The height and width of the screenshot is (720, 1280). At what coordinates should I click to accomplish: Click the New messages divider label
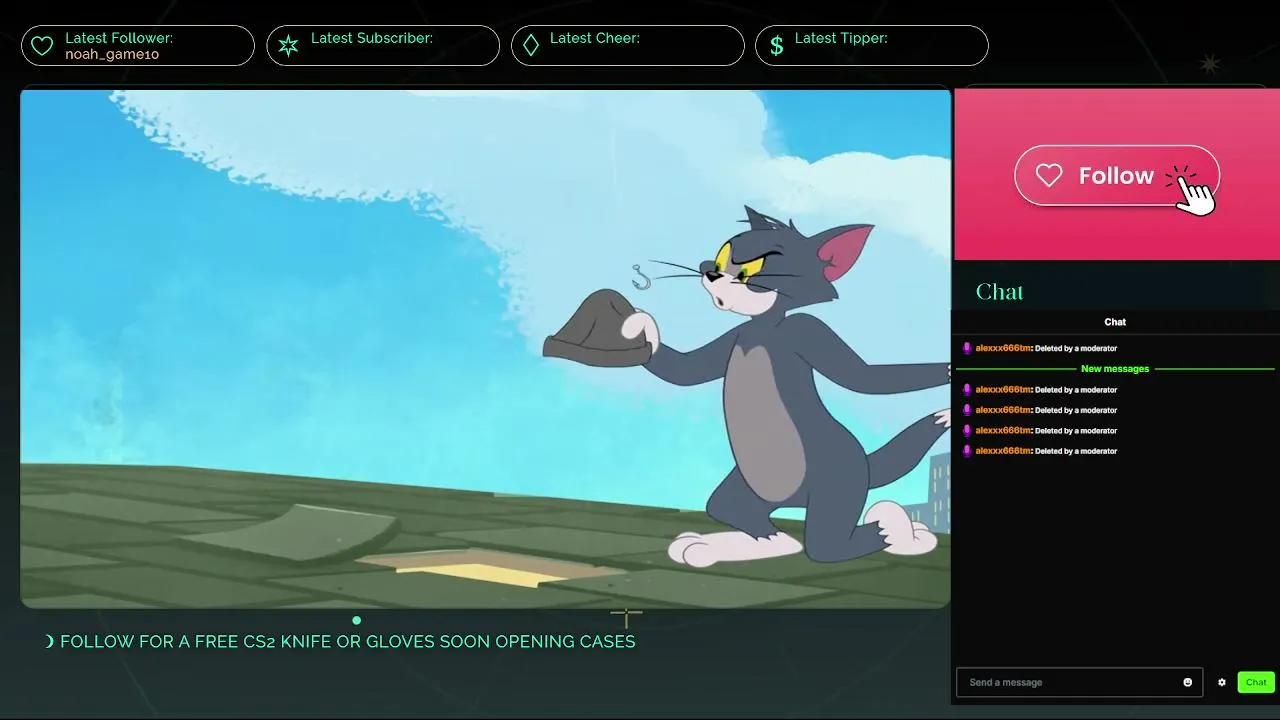click(1115, 369)
